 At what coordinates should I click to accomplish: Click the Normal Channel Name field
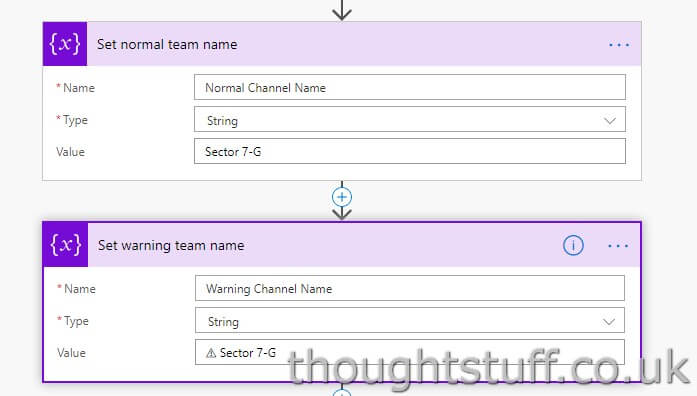coord(410,87)
